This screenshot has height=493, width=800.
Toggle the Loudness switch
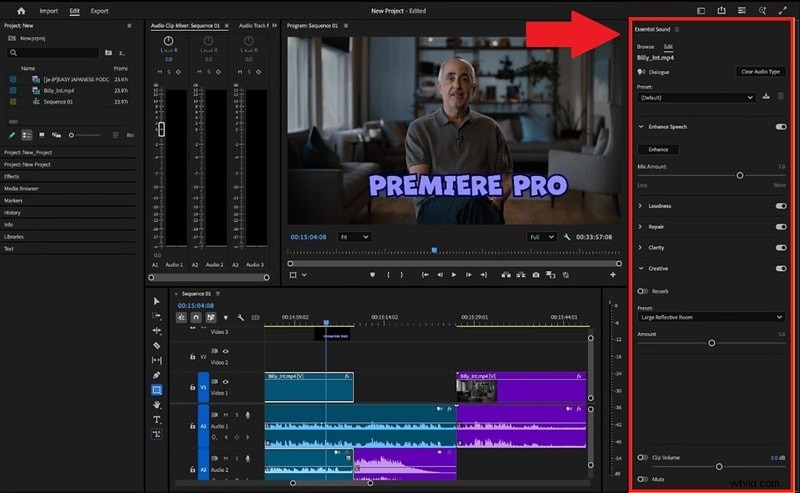click(781, 206)
